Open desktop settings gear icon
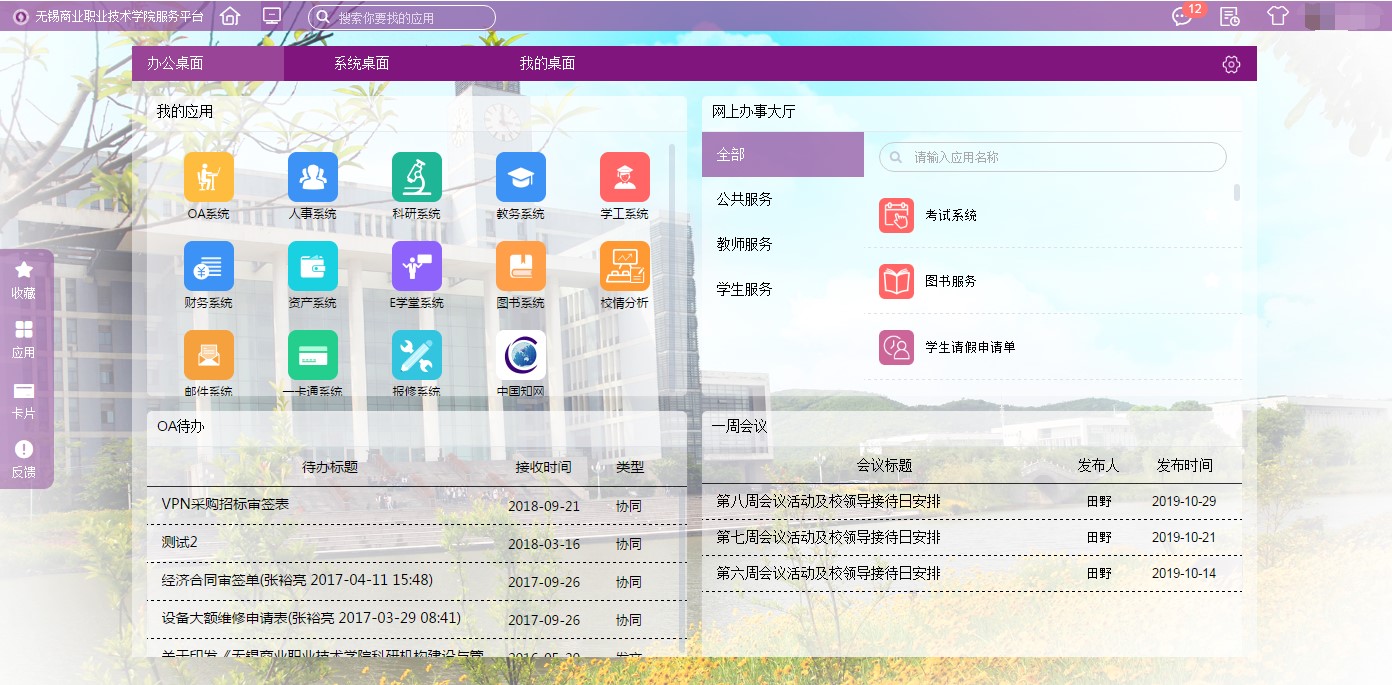Viewport: 1392px width, 685px height. [x=1231, y=64]
